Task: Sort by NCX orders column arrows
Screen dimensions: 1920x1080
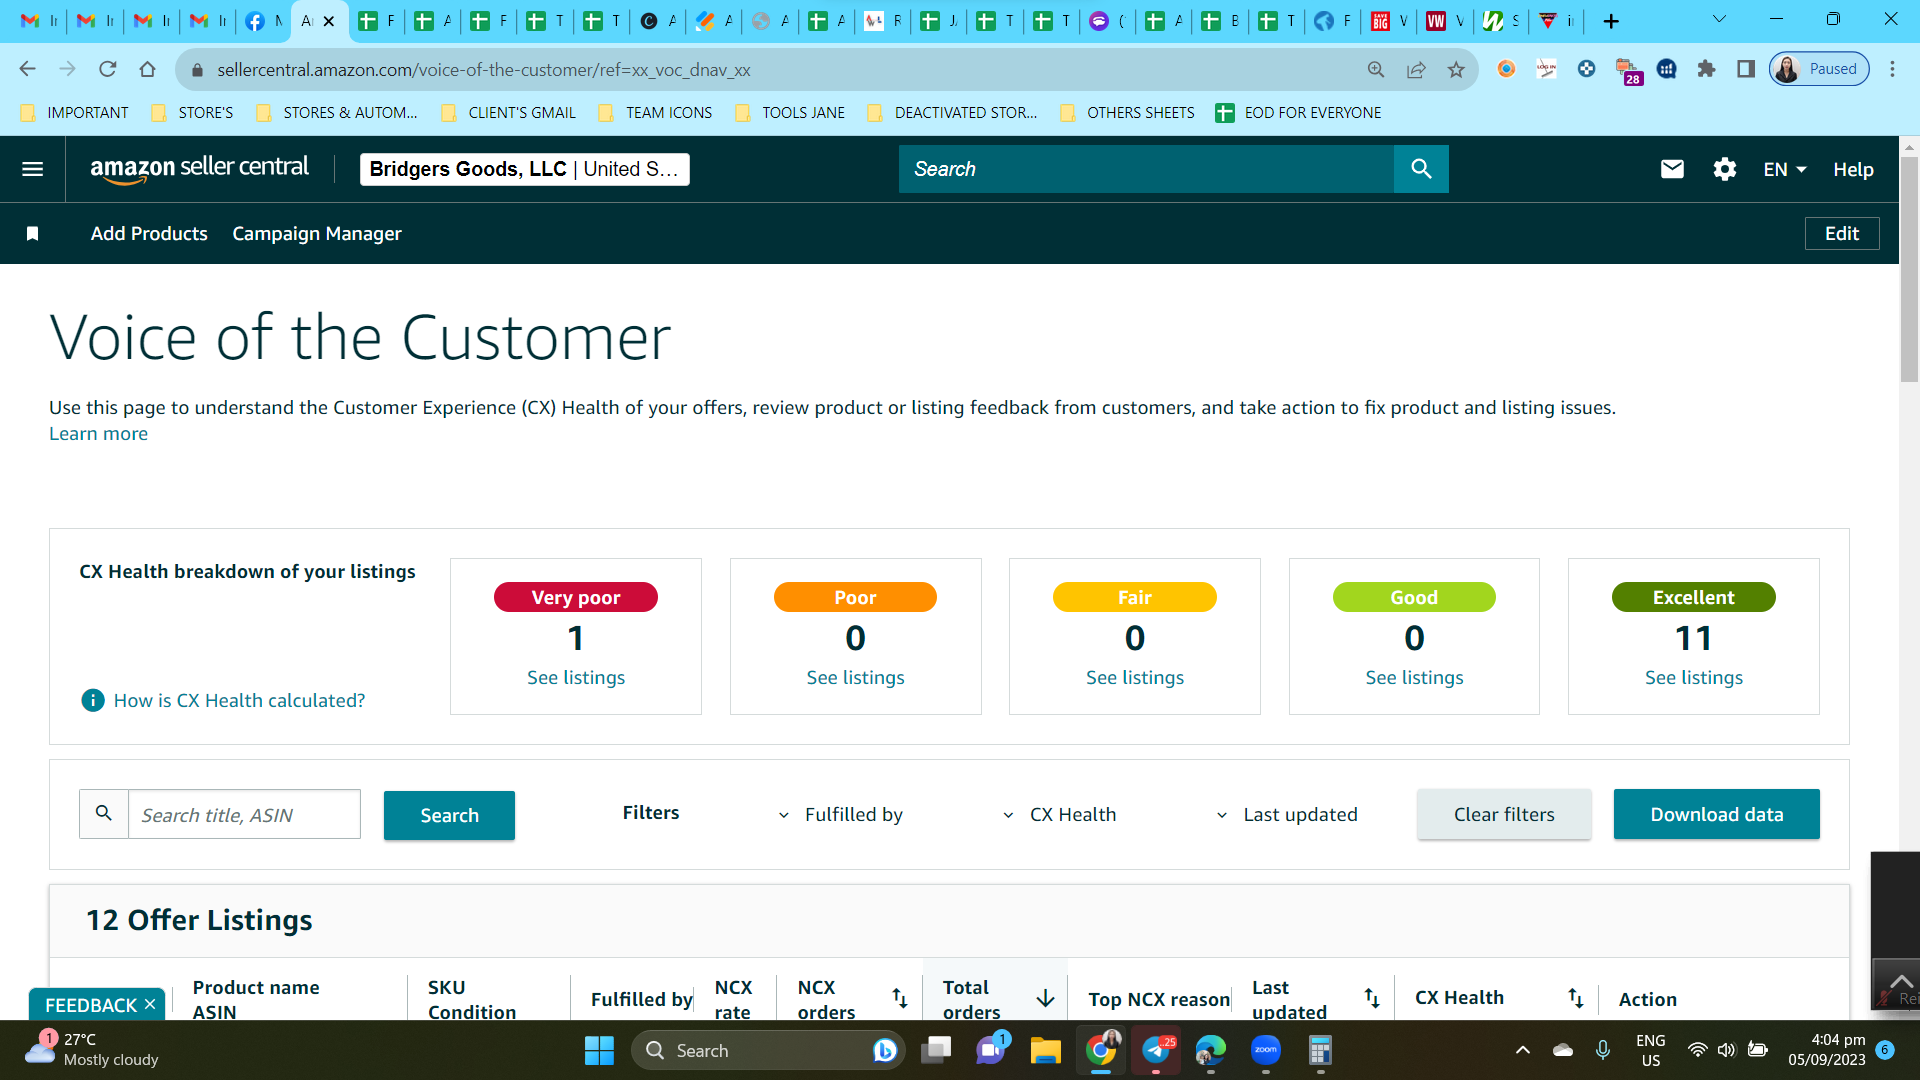Action: pyautogui.click(x=899, y=998)
